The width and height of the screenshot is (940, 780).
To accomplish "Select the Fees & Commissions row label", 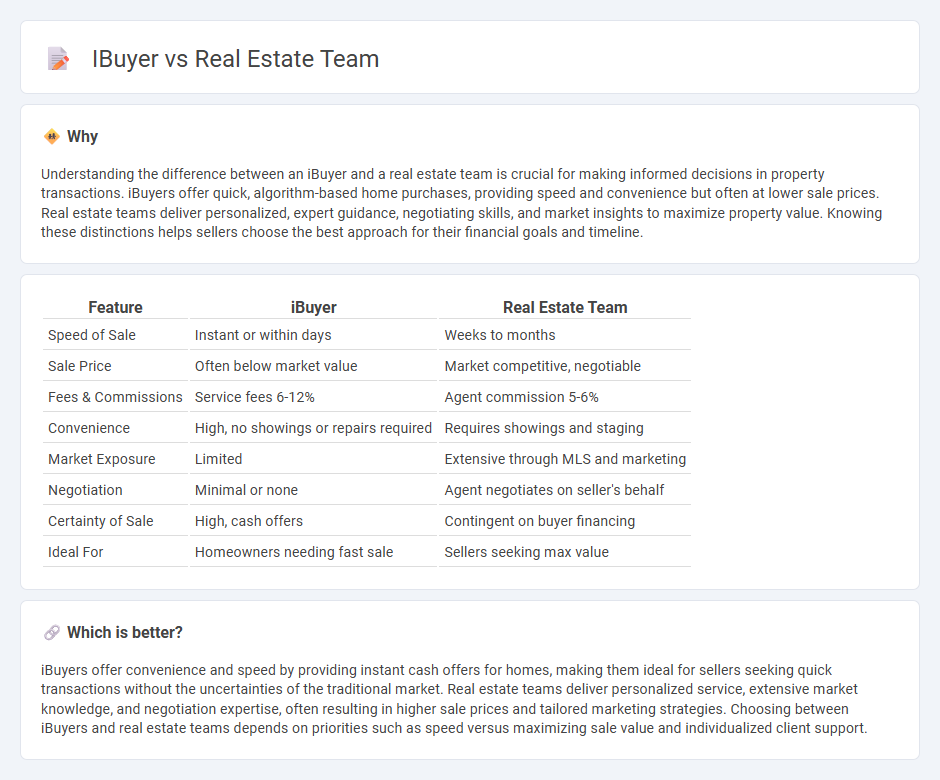I will (115, 397).
